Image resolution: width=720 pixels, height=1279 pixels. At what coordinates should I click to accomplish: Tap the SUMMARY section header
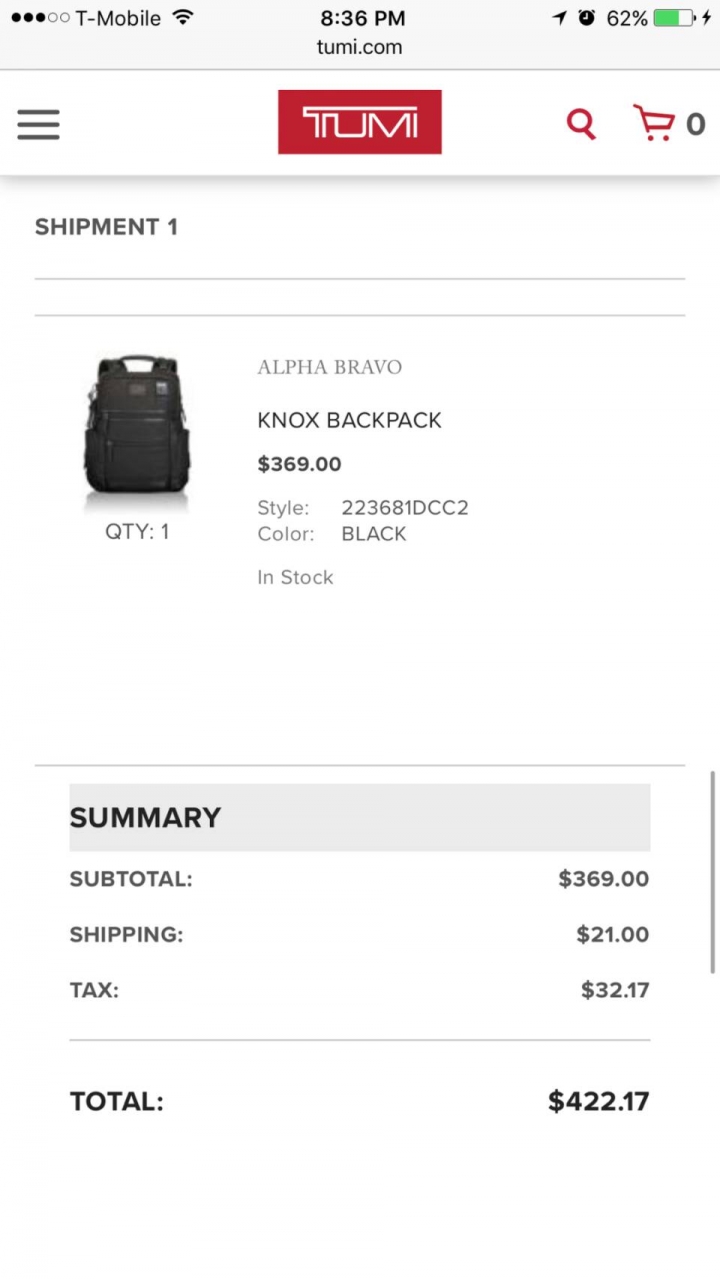[x=360, y=817]
